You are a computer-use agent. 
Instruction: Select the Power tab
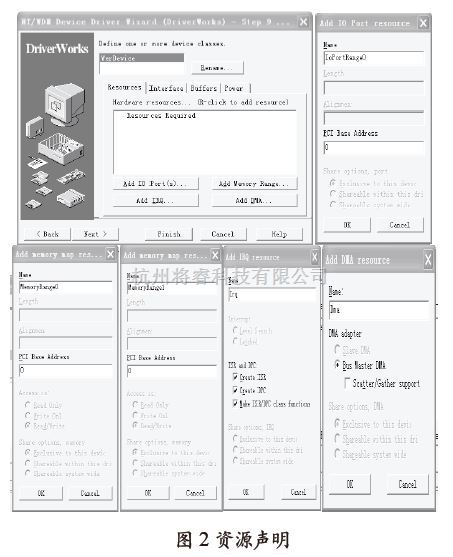point(233,88)
